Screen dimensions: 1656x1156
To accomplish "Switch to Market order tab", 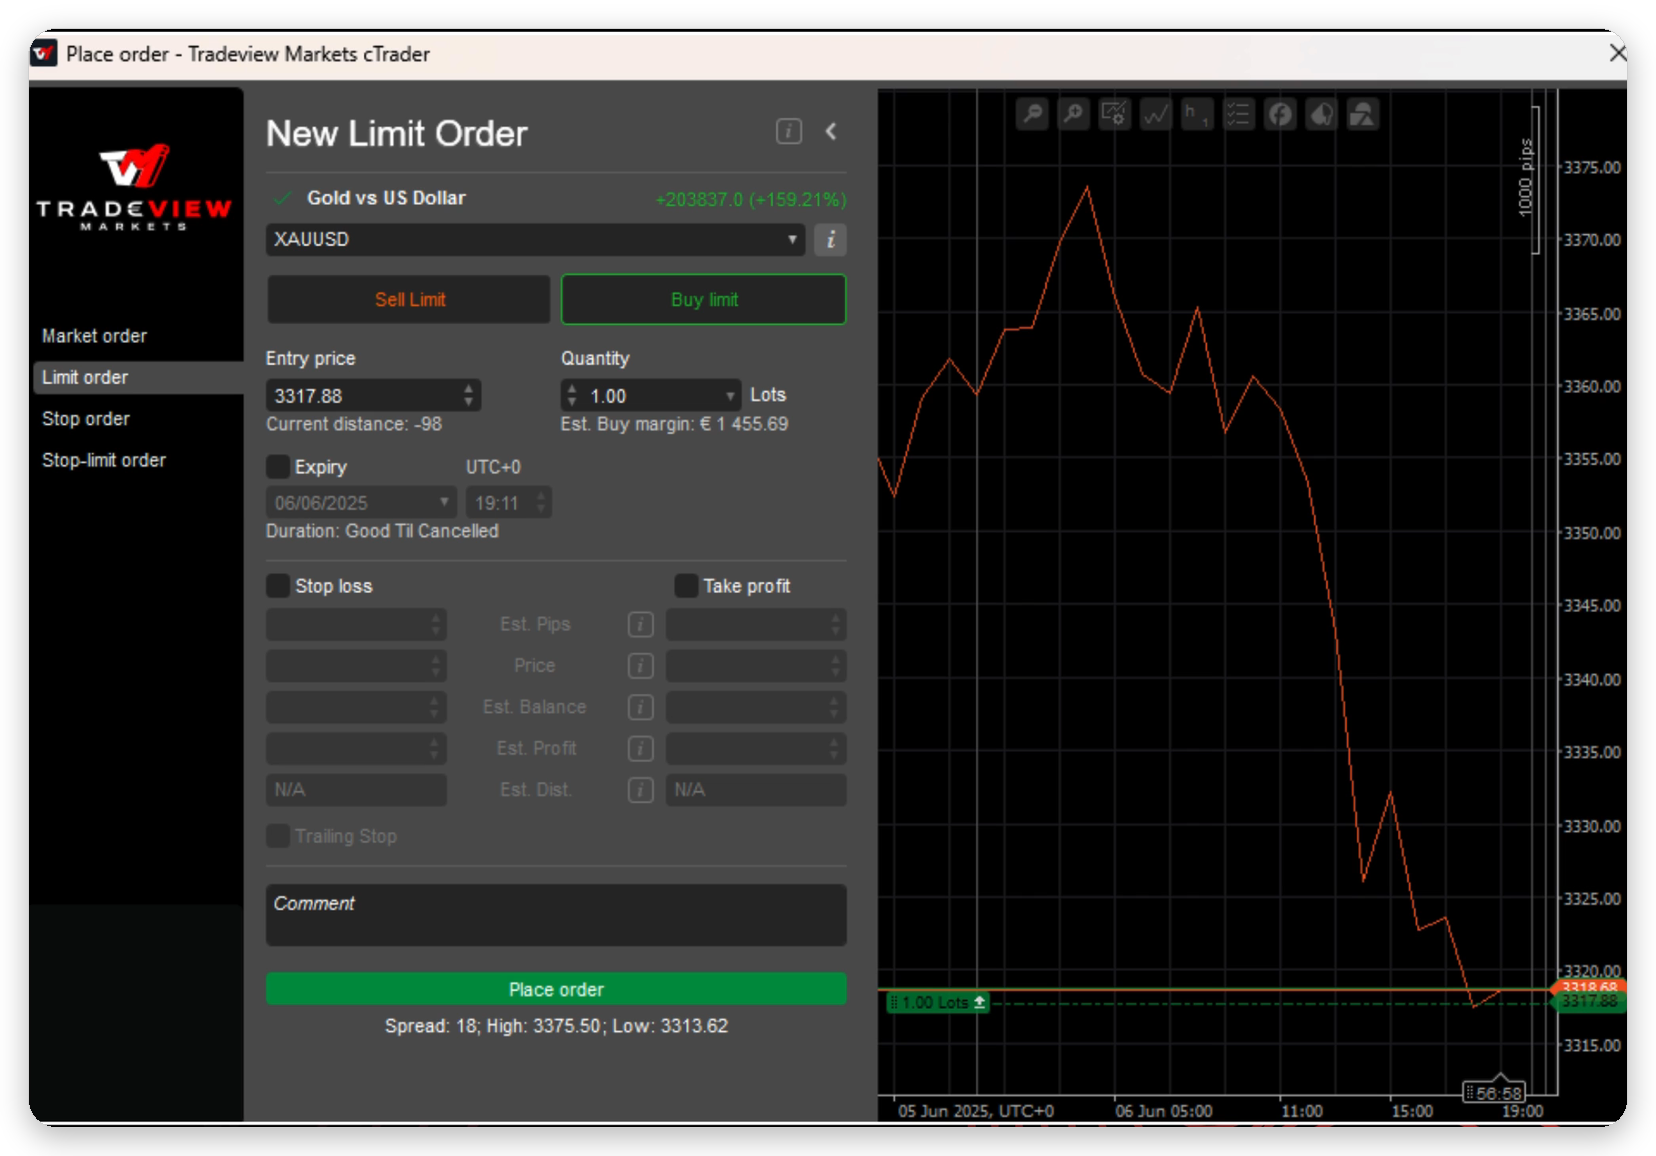I will (136, 336).
